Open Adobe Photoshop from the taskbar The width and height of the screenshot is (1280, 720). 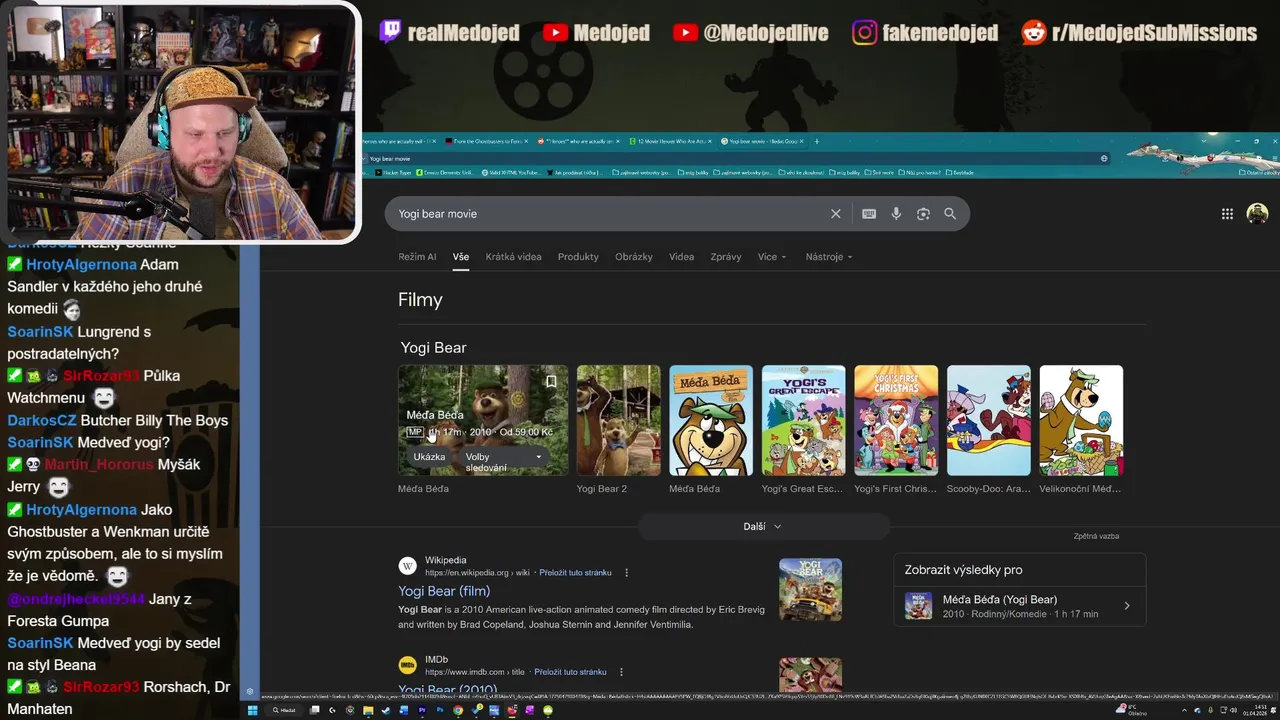440,710
